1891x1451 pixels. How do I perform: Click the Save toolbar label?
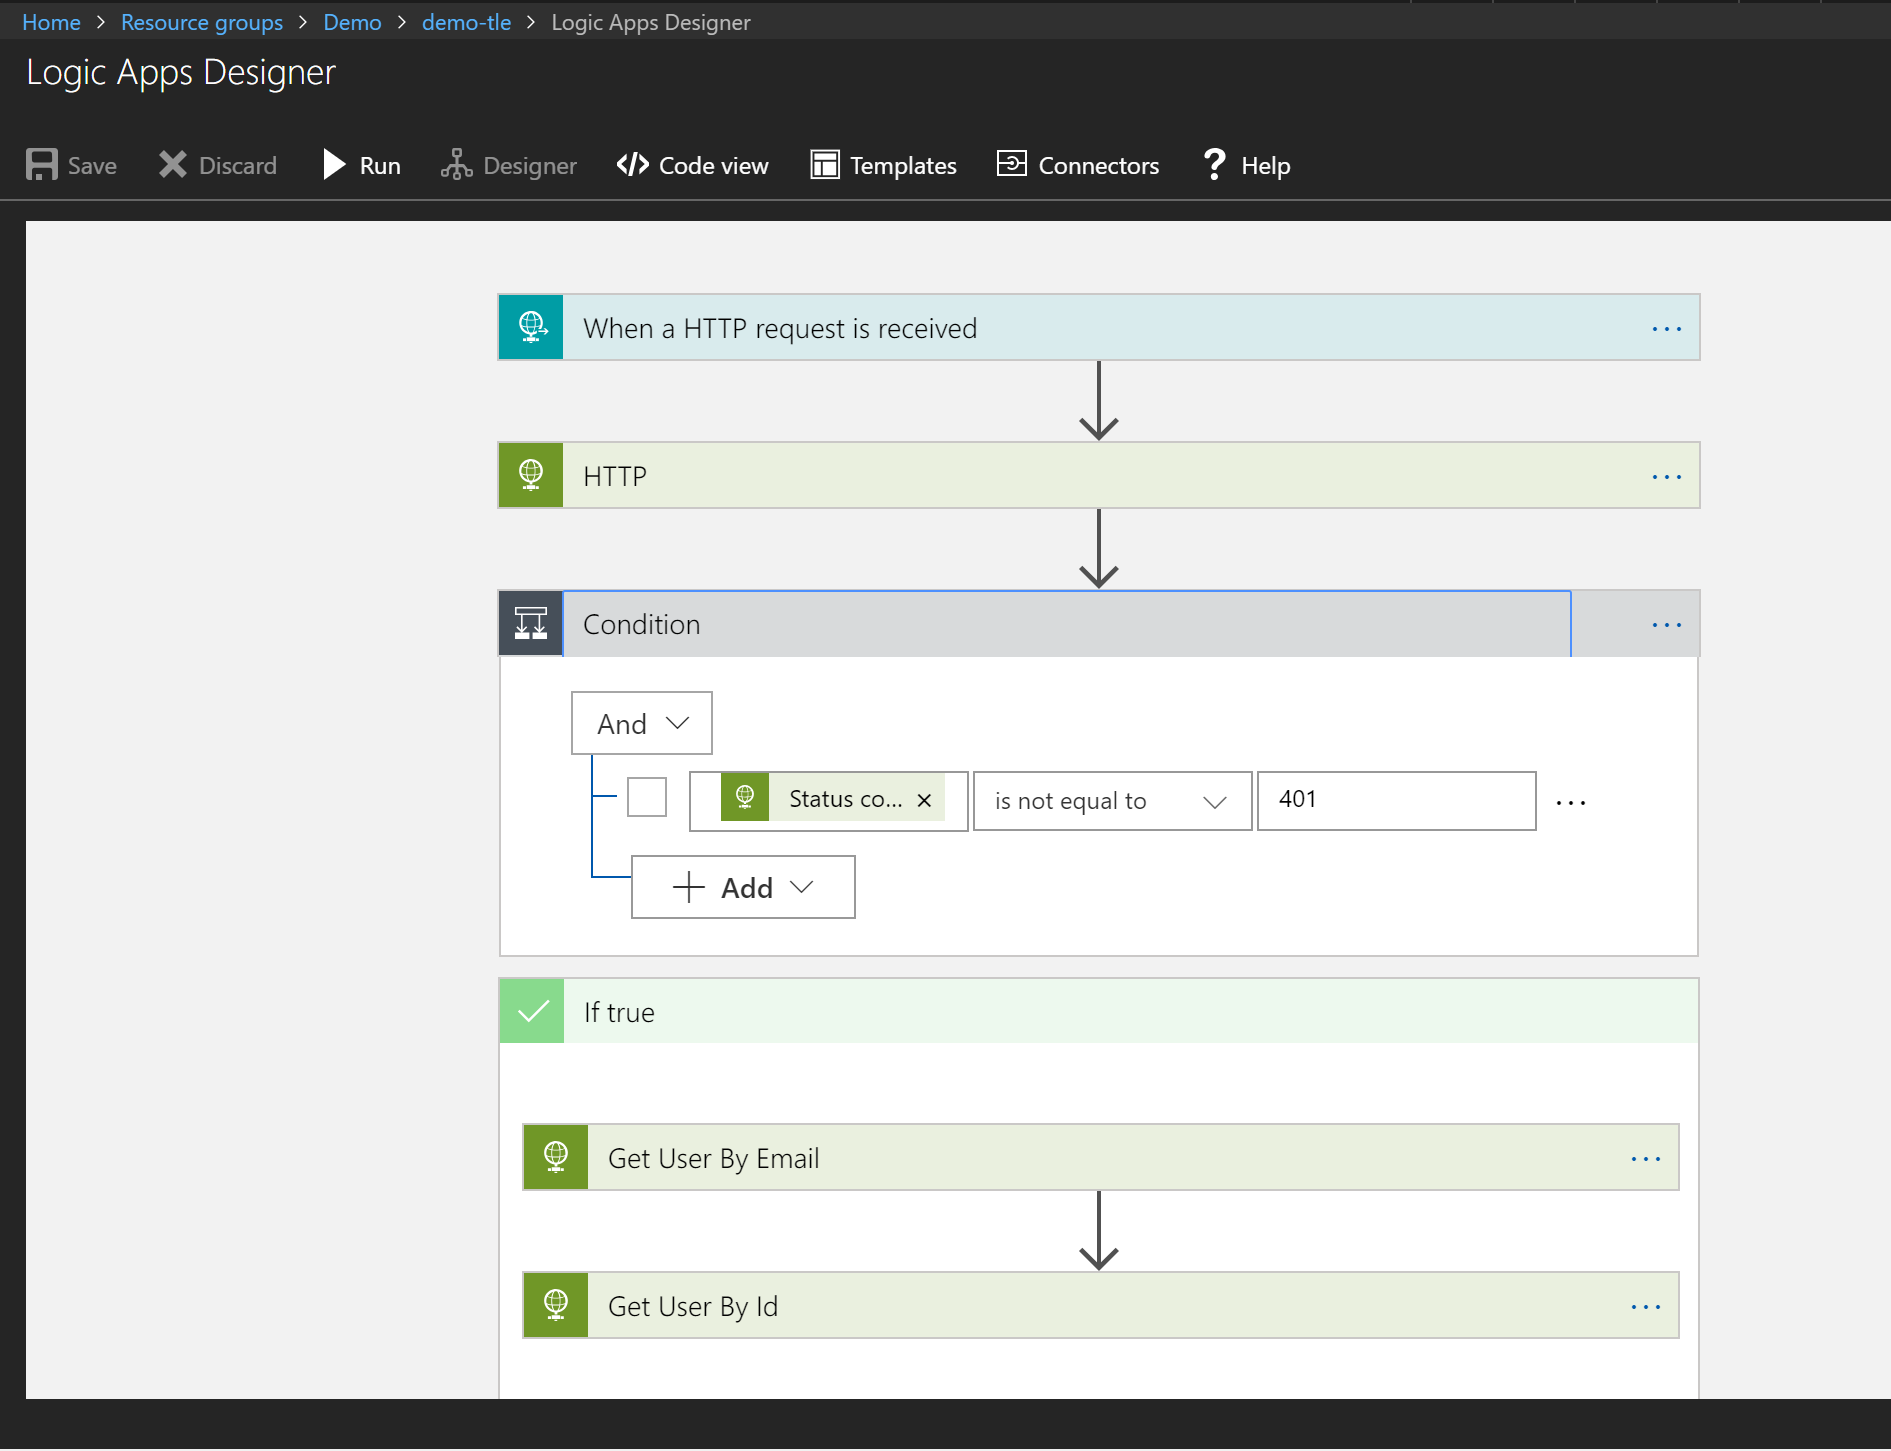tap(92, 166)
